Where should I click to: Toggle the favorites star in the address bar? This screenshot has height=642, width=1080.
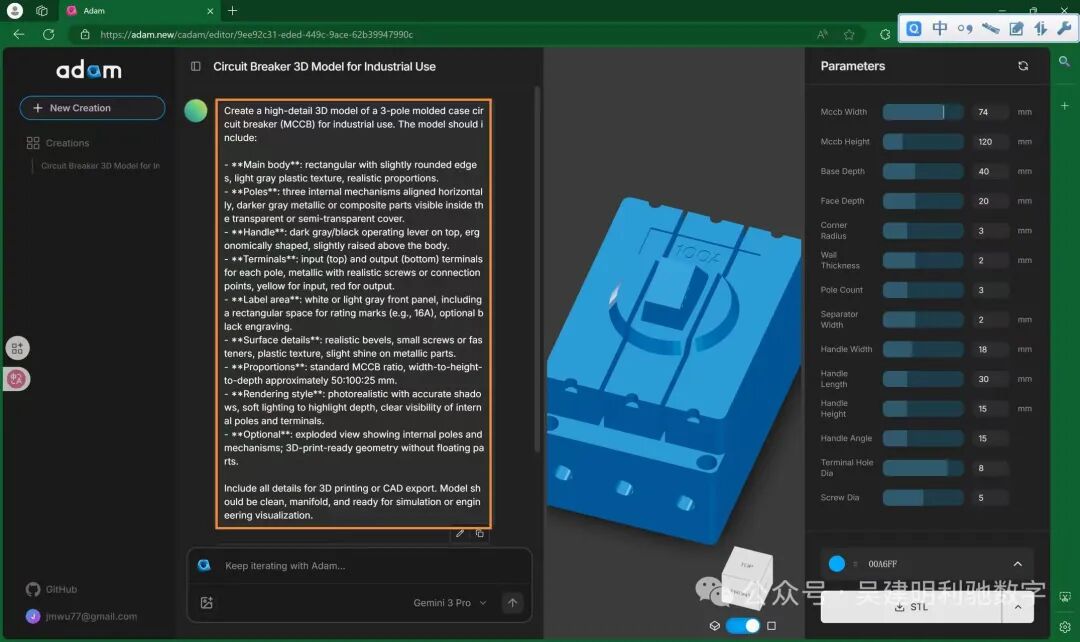(847, 33)
